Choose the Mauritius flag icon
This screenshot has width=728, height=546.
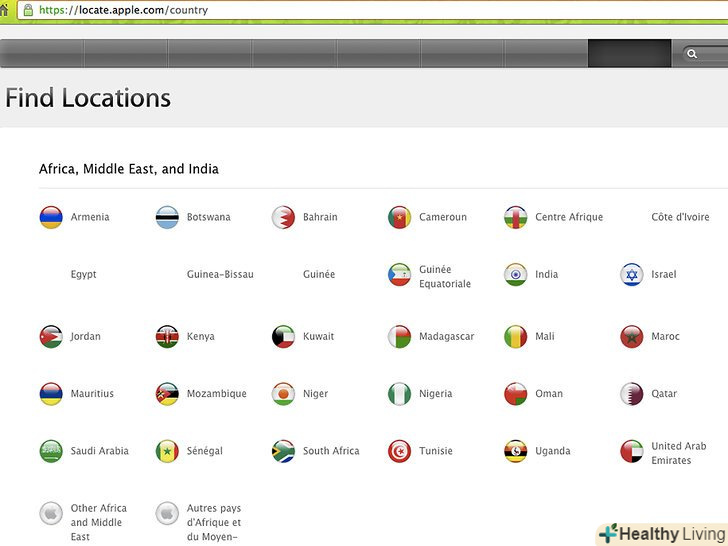click(51, 394)
